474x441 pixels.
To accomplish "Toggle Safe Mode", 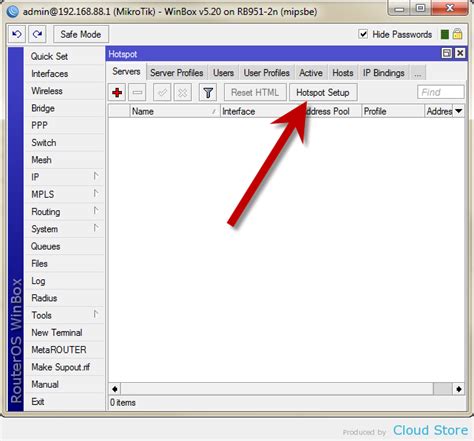I will pos(81,34).
